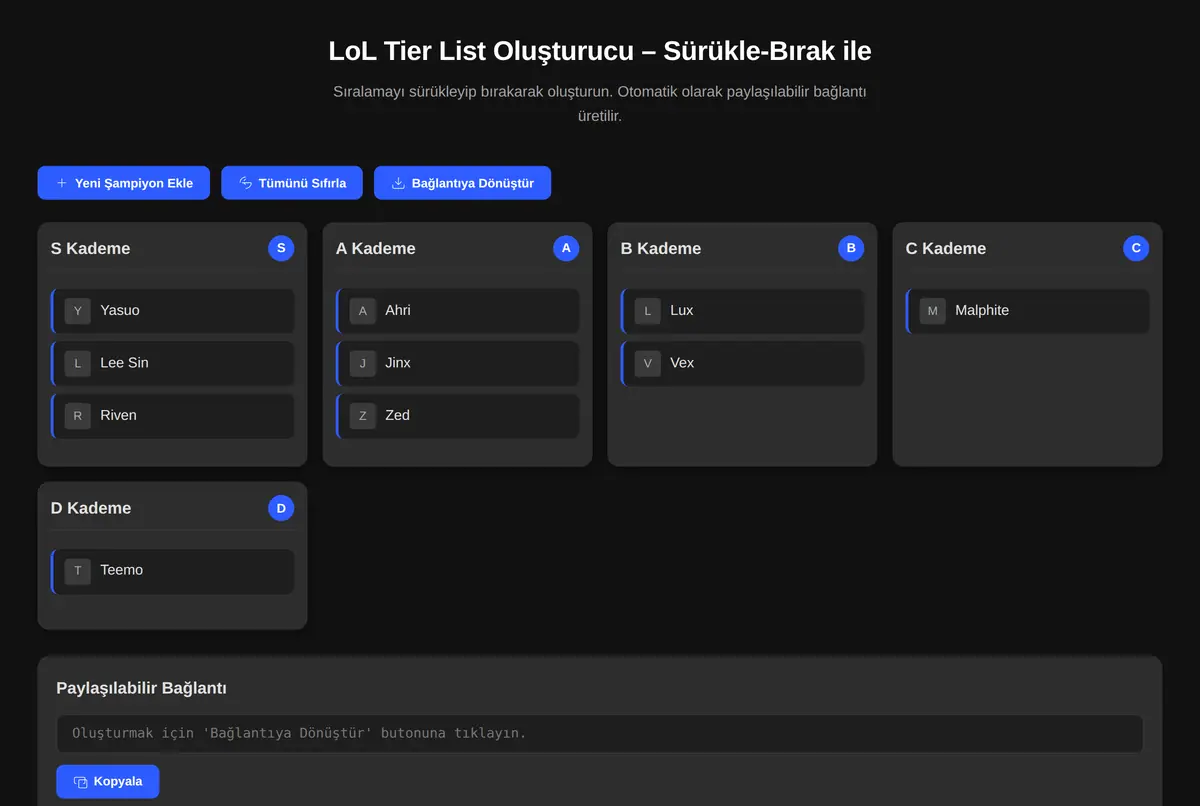Click the download icon on Bağlantıya Dönüştür
This screenshot has width=1200, height=806.
[x=398, y=183]
